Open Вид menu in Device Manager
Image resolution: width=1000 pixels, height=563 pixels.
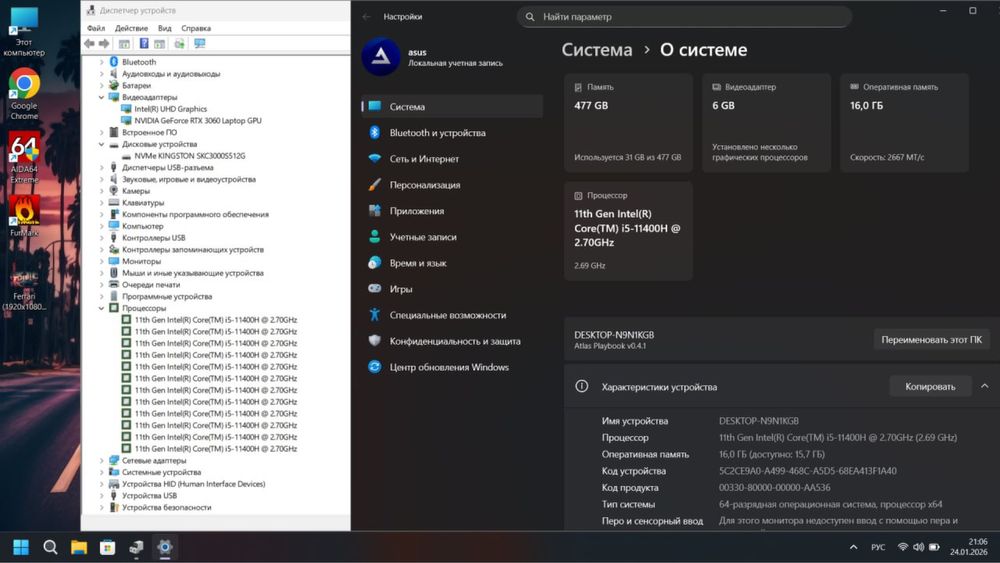coord(165,28)
